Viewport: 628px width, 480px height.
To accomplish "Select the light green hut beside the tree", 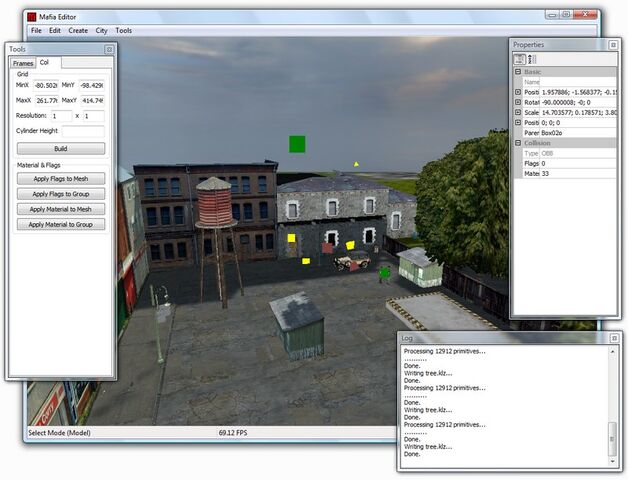I will [420, 267].
